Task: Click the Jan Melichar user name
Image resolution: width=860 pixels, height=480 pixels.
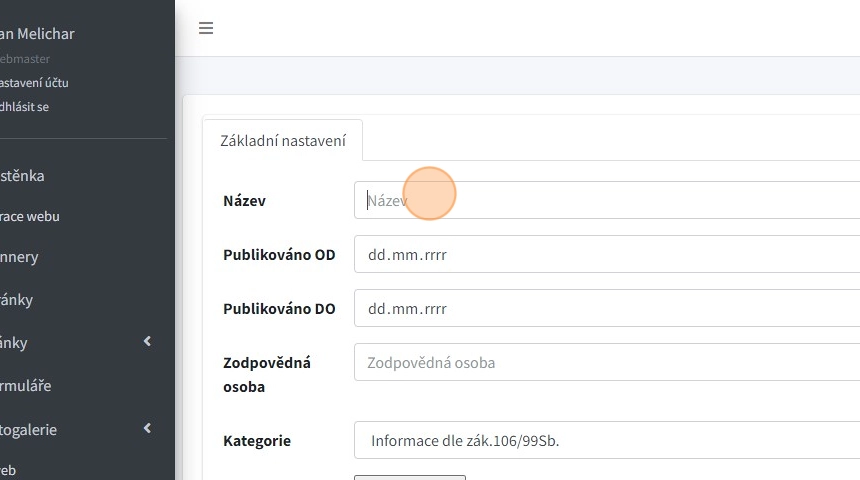Action: click(x=38, y=34)
